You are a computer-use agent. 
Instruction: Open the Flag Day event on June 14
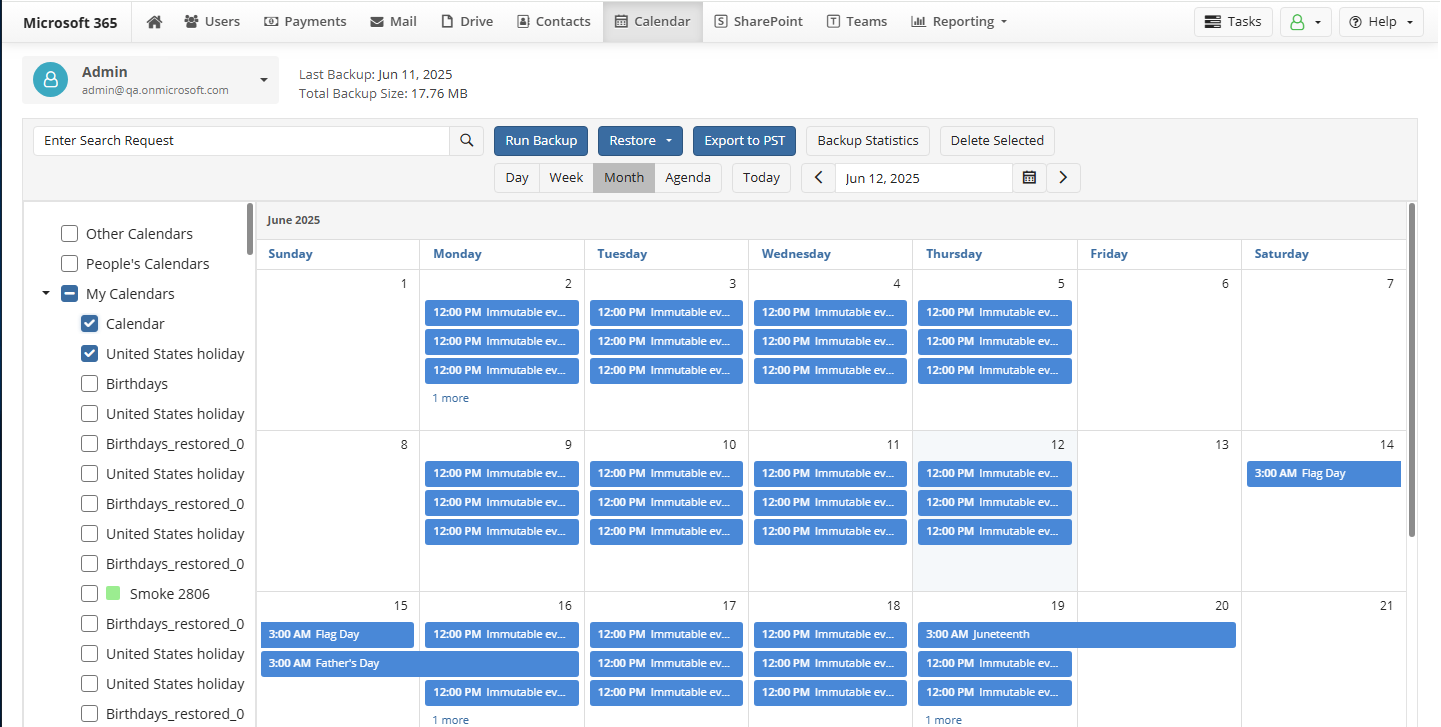[x=1324, y=474]
